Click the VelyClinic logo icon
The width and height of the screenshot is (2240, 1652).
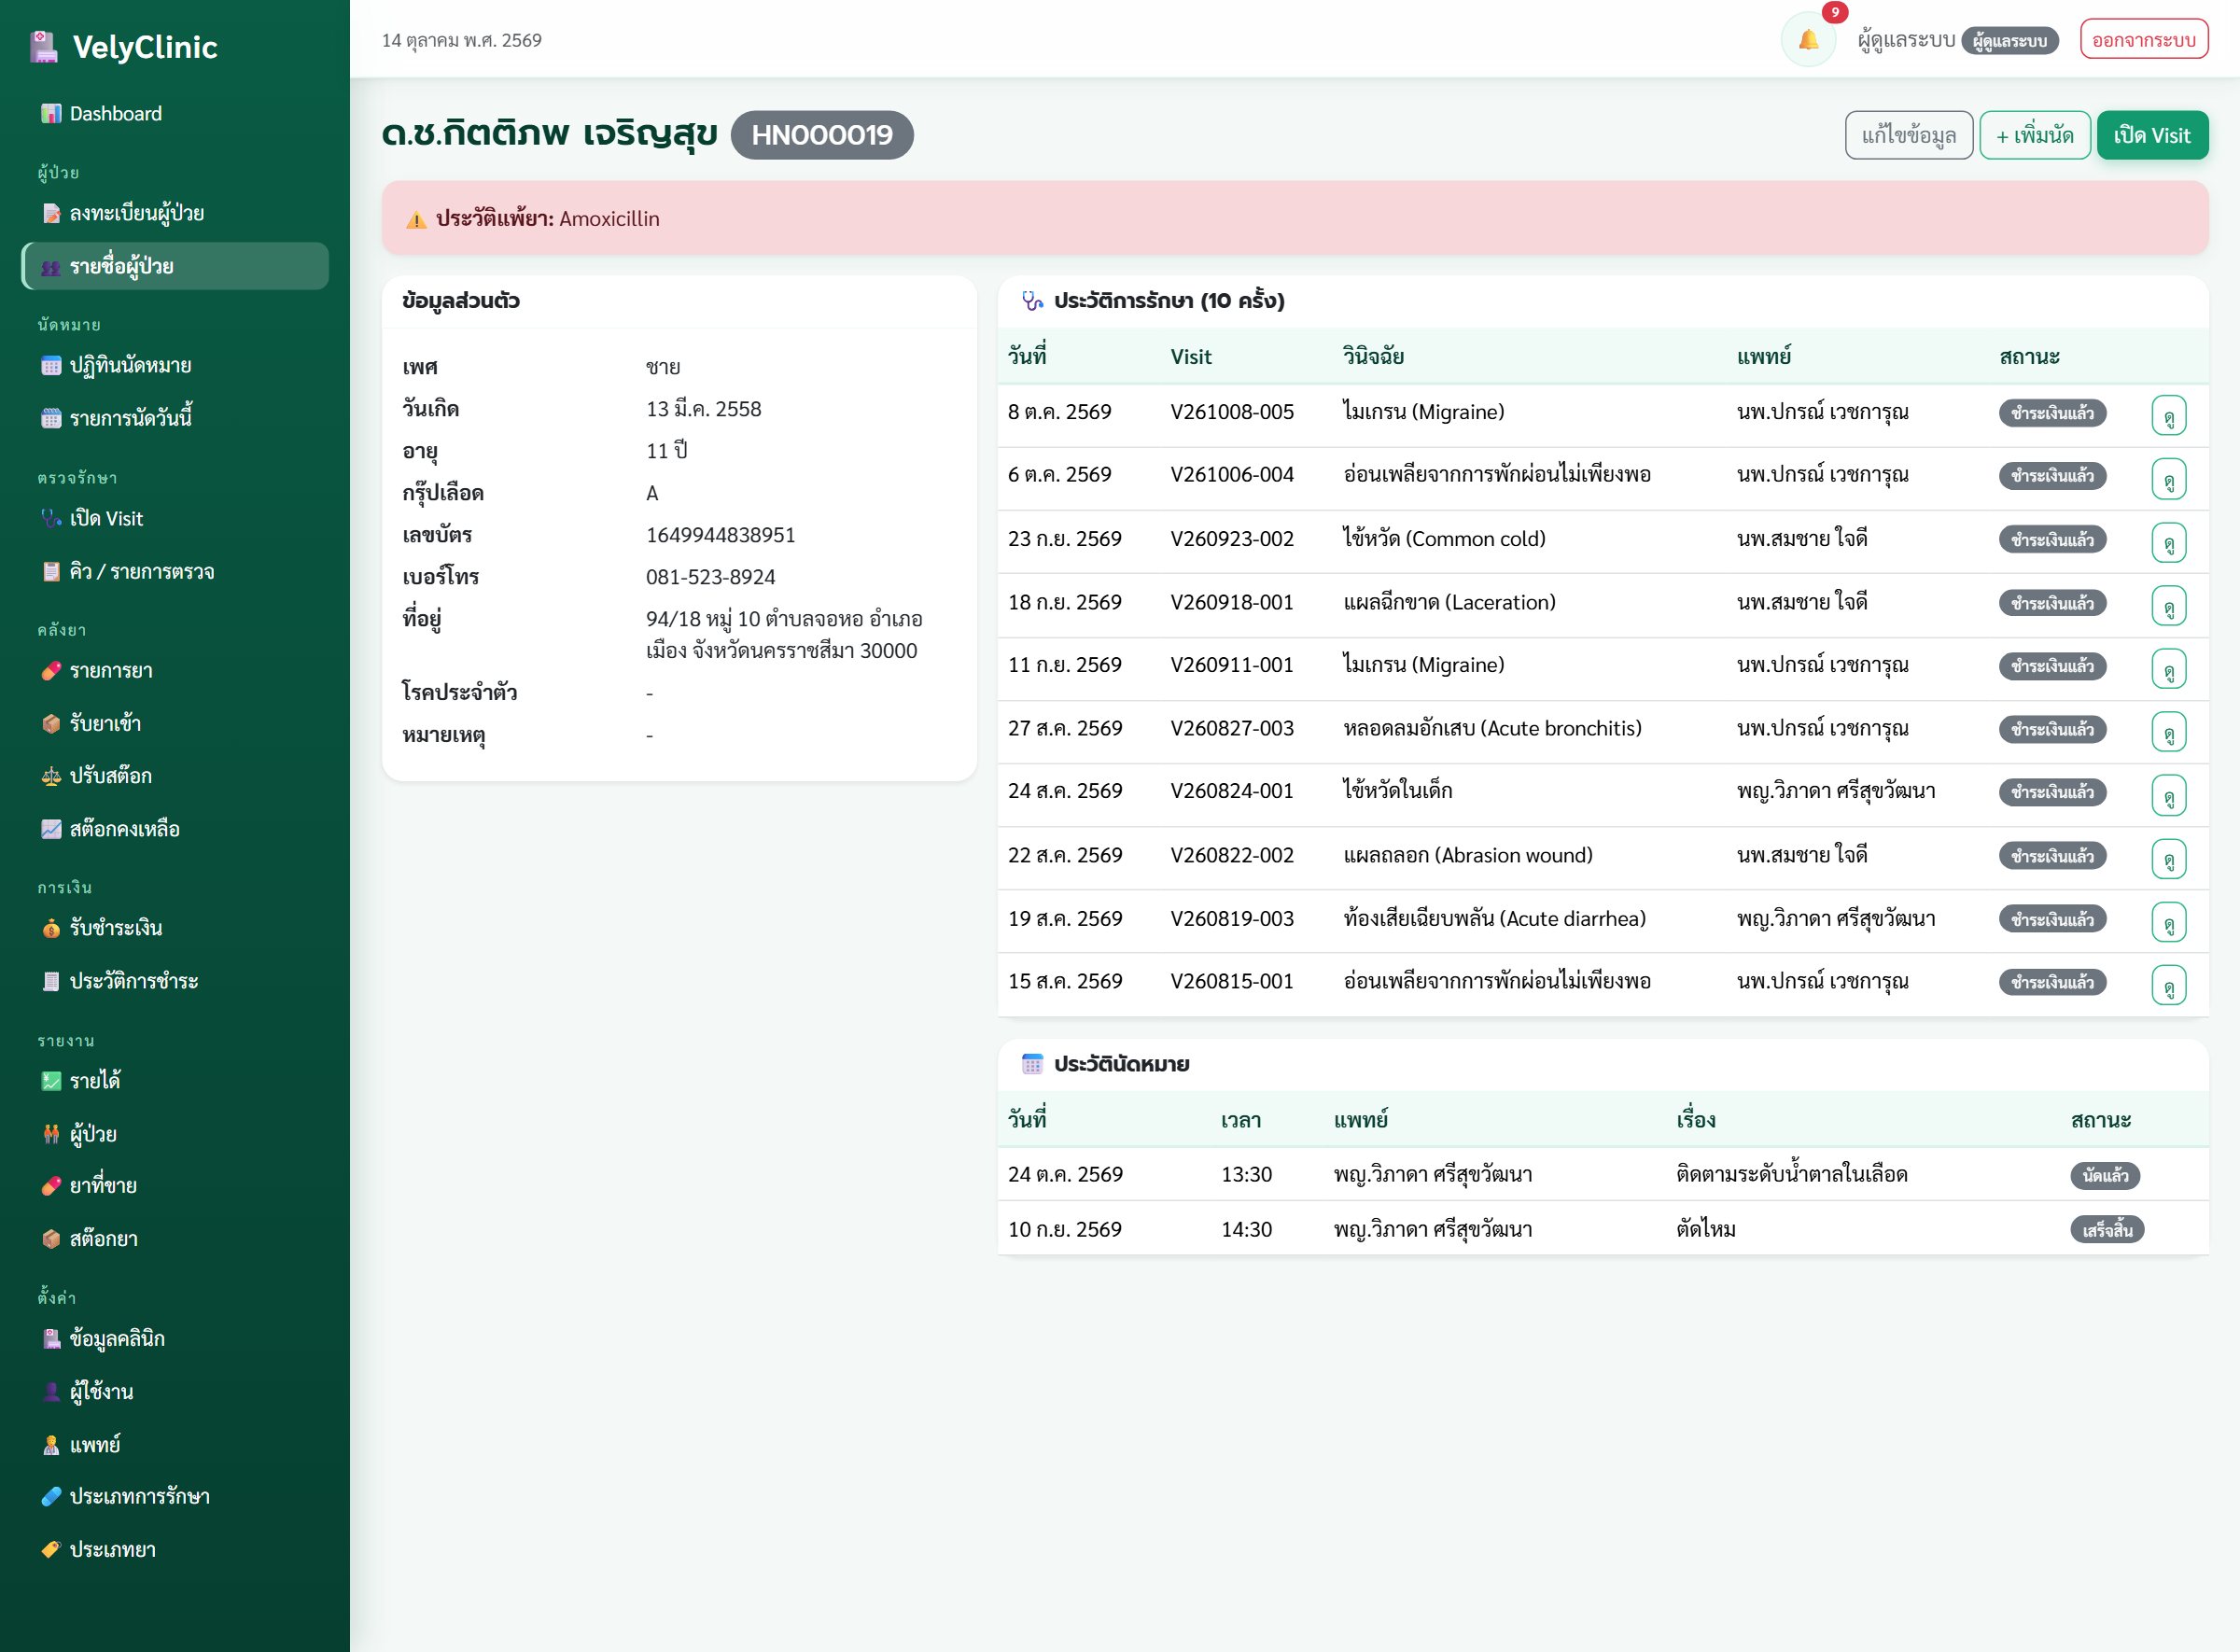click(x=43, y=47)
